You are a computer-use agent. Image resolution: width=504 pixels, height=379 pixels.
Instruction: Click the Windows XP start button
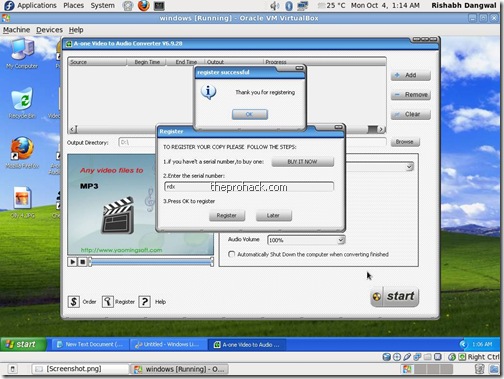(x=23, y=344)
